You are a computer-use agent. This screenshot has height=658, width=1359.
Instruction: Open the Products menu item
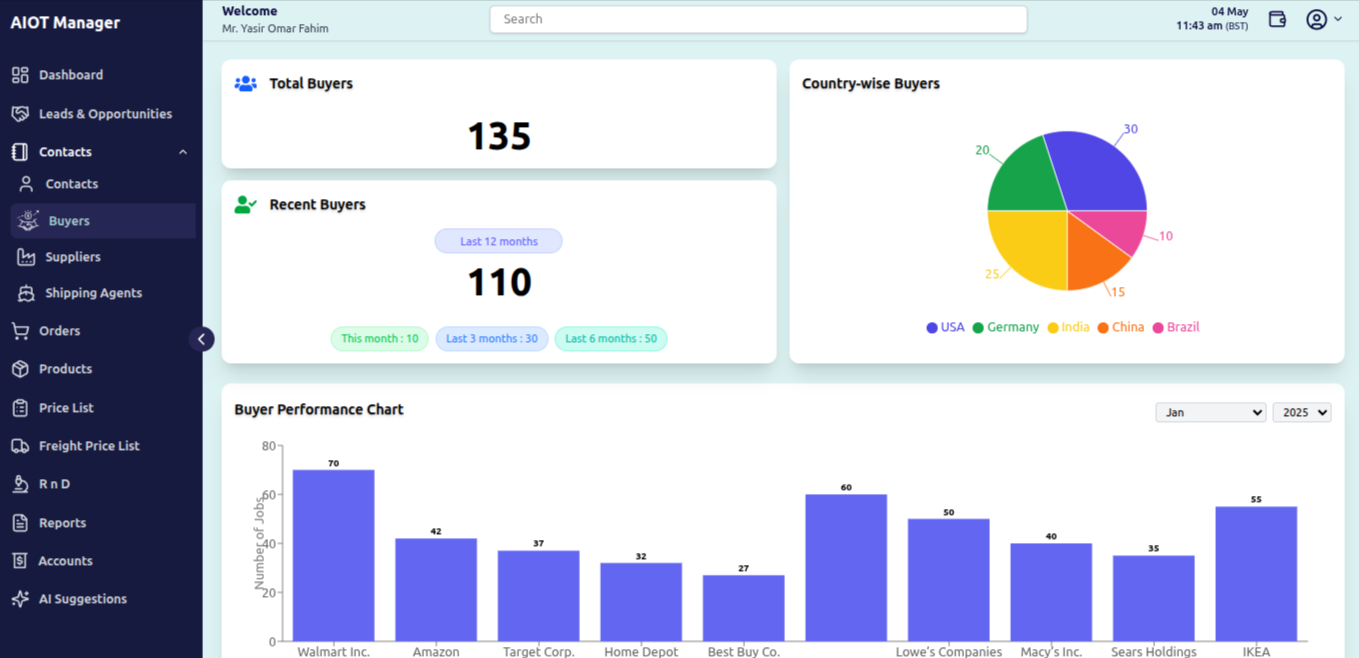click(x=65, y=369)
